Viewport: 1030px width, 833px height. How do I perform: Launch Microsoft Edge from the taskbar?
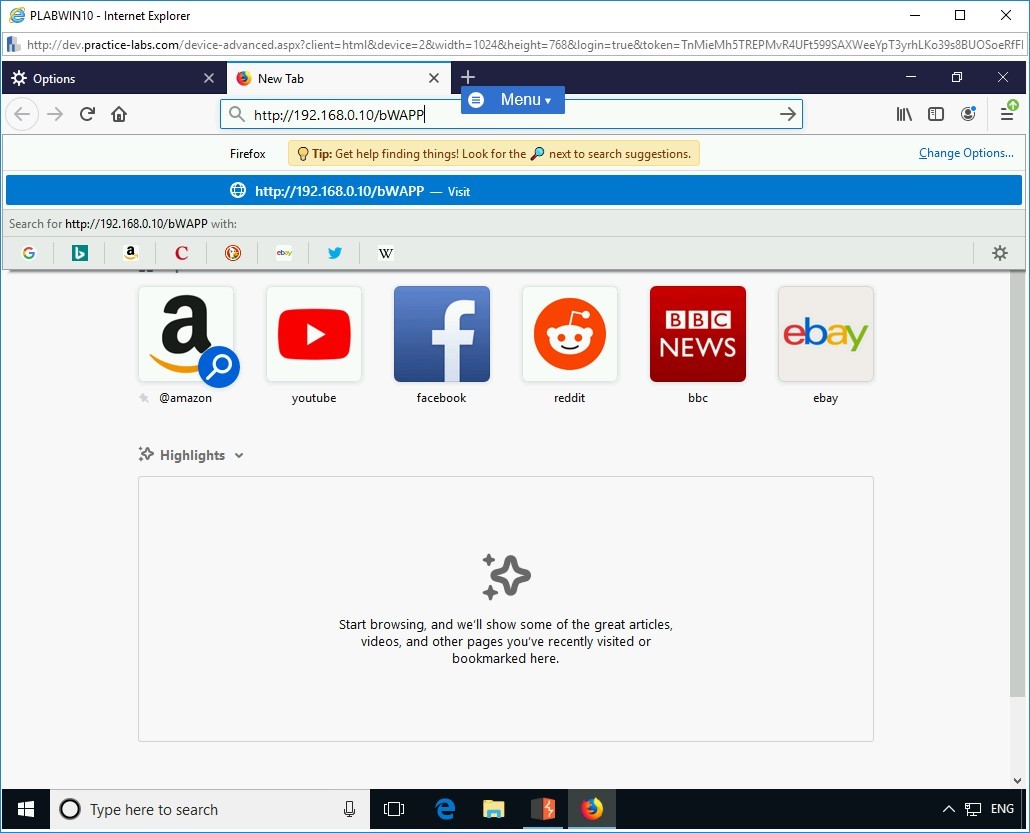pos(444,809)
